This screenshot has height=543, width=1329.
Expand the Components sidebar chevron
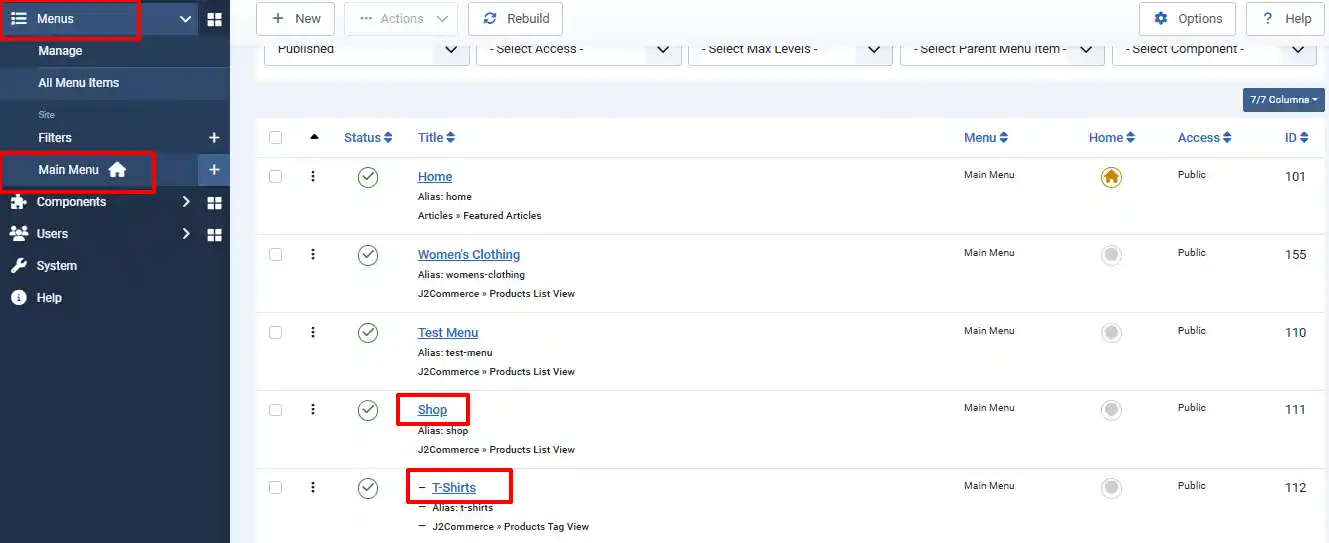[186, 202]
